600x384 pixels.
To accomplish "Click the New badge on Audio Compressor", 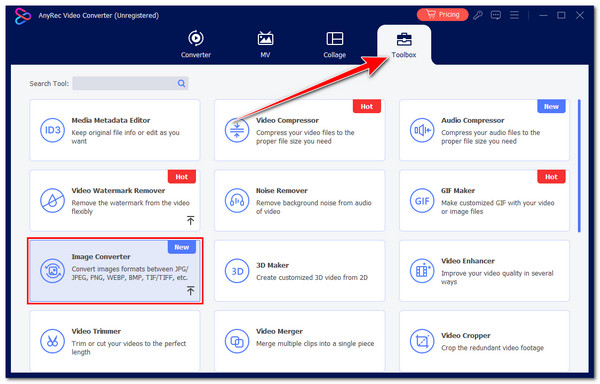I will 551,106.
